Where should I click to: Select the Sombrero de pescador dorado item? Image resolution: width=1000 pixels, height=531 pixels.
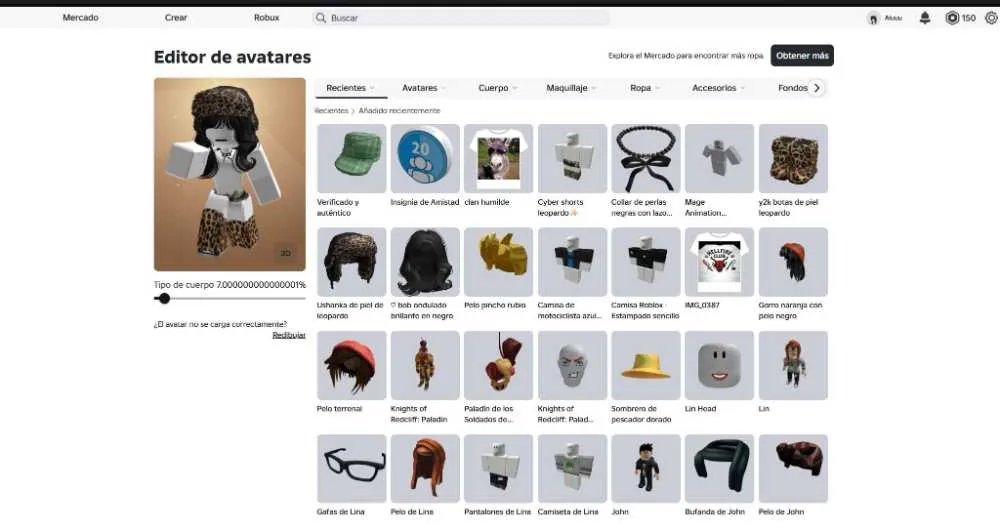(645, 365)
